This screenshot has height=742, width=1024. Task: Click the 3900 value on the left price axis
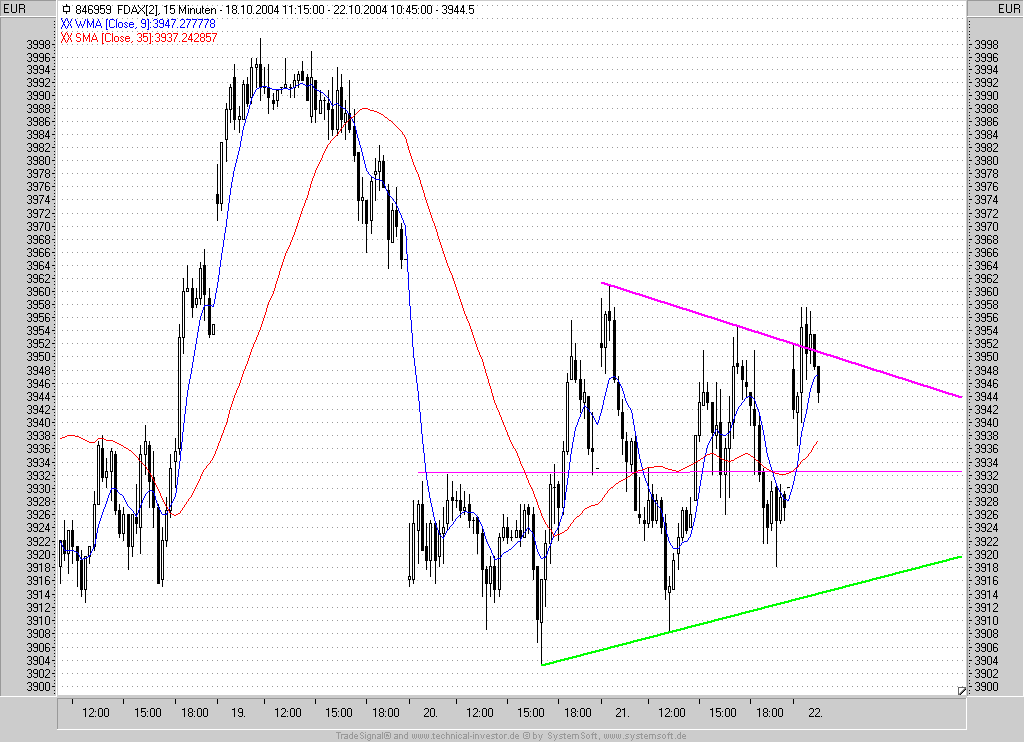[39, 687]
